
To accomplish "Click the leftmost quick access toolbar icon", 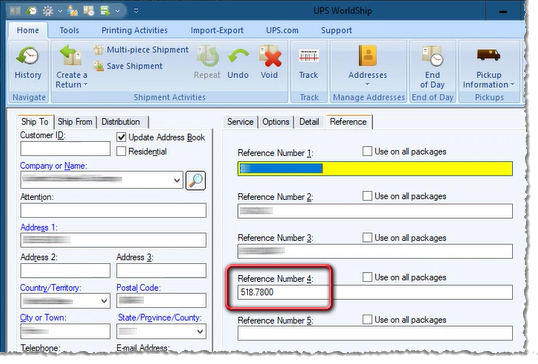I will click(x=15, y=11).
